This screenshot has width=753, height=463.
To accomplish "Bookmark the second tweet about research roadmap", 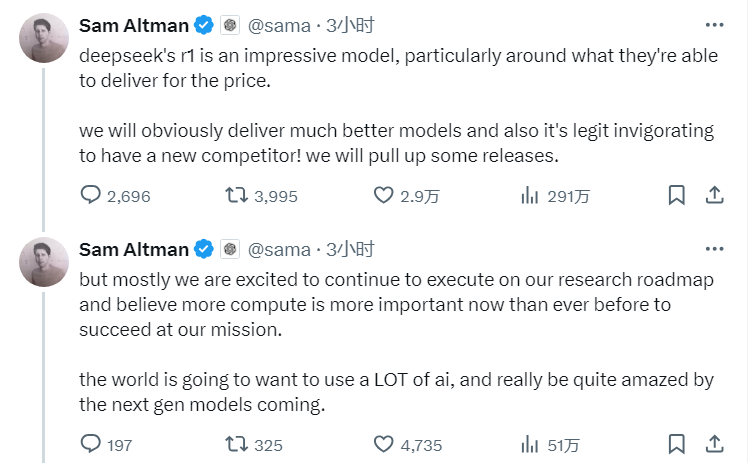I will (x=677, y=444).
